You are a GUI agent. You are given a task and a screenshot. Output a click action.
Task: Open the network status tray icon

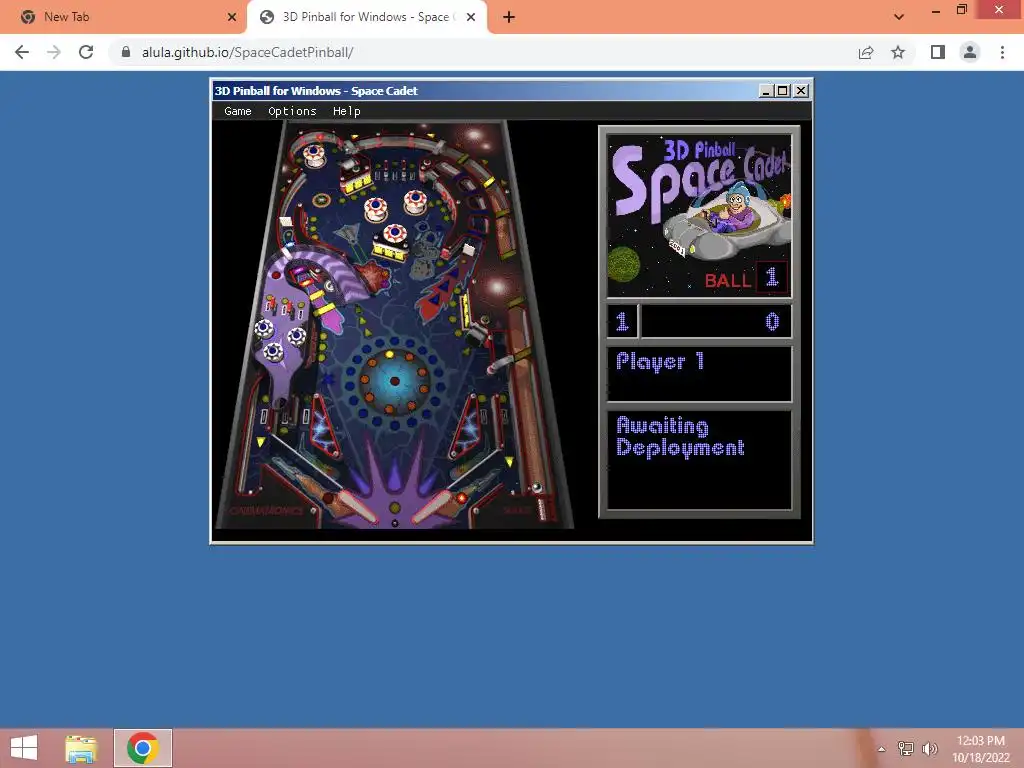pyautogui.click(x=905, y=749)
